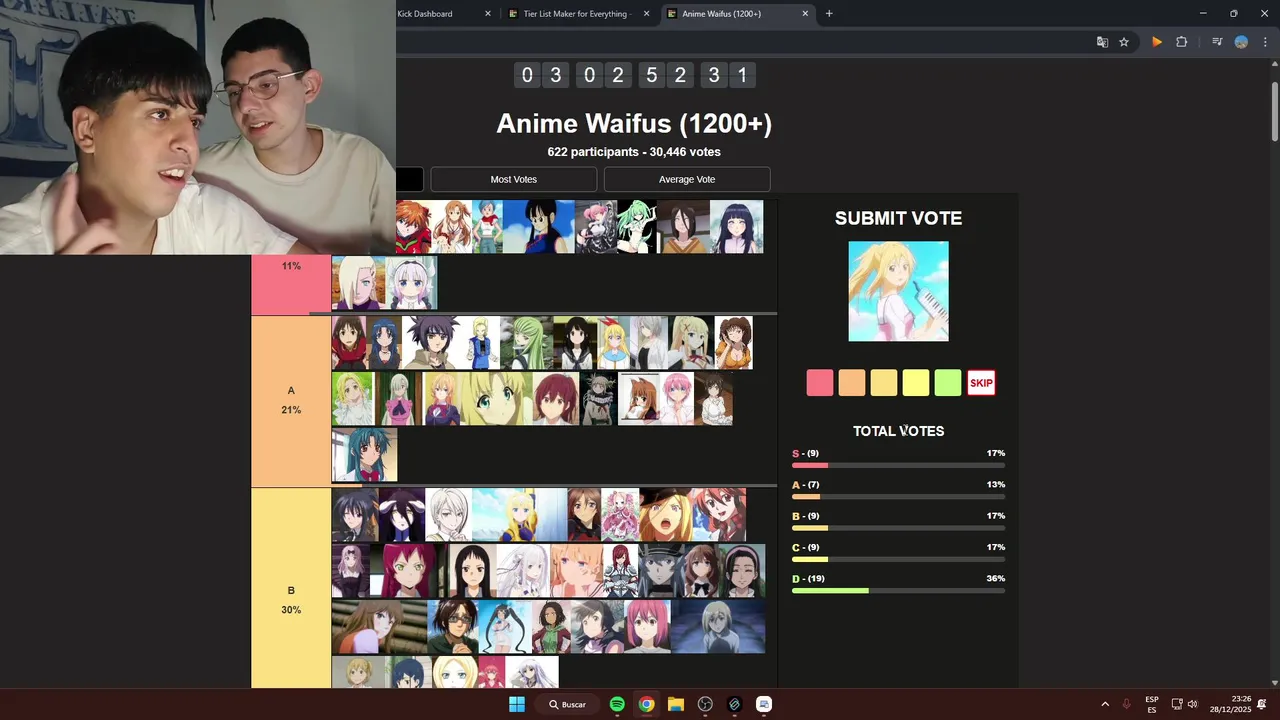Vote A tier with the orange swatch
The image size is (1280, 720).
852,383
